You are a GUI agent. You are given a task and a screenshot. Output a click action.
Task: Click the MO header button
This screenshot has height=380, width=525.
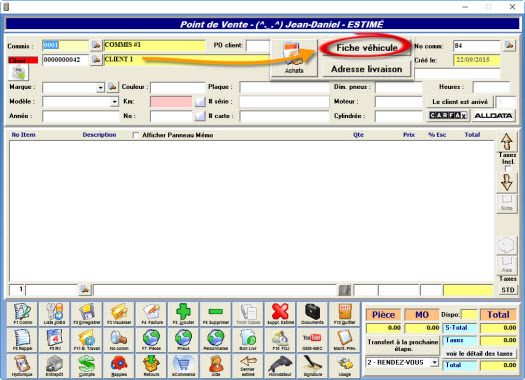point(422,315)
